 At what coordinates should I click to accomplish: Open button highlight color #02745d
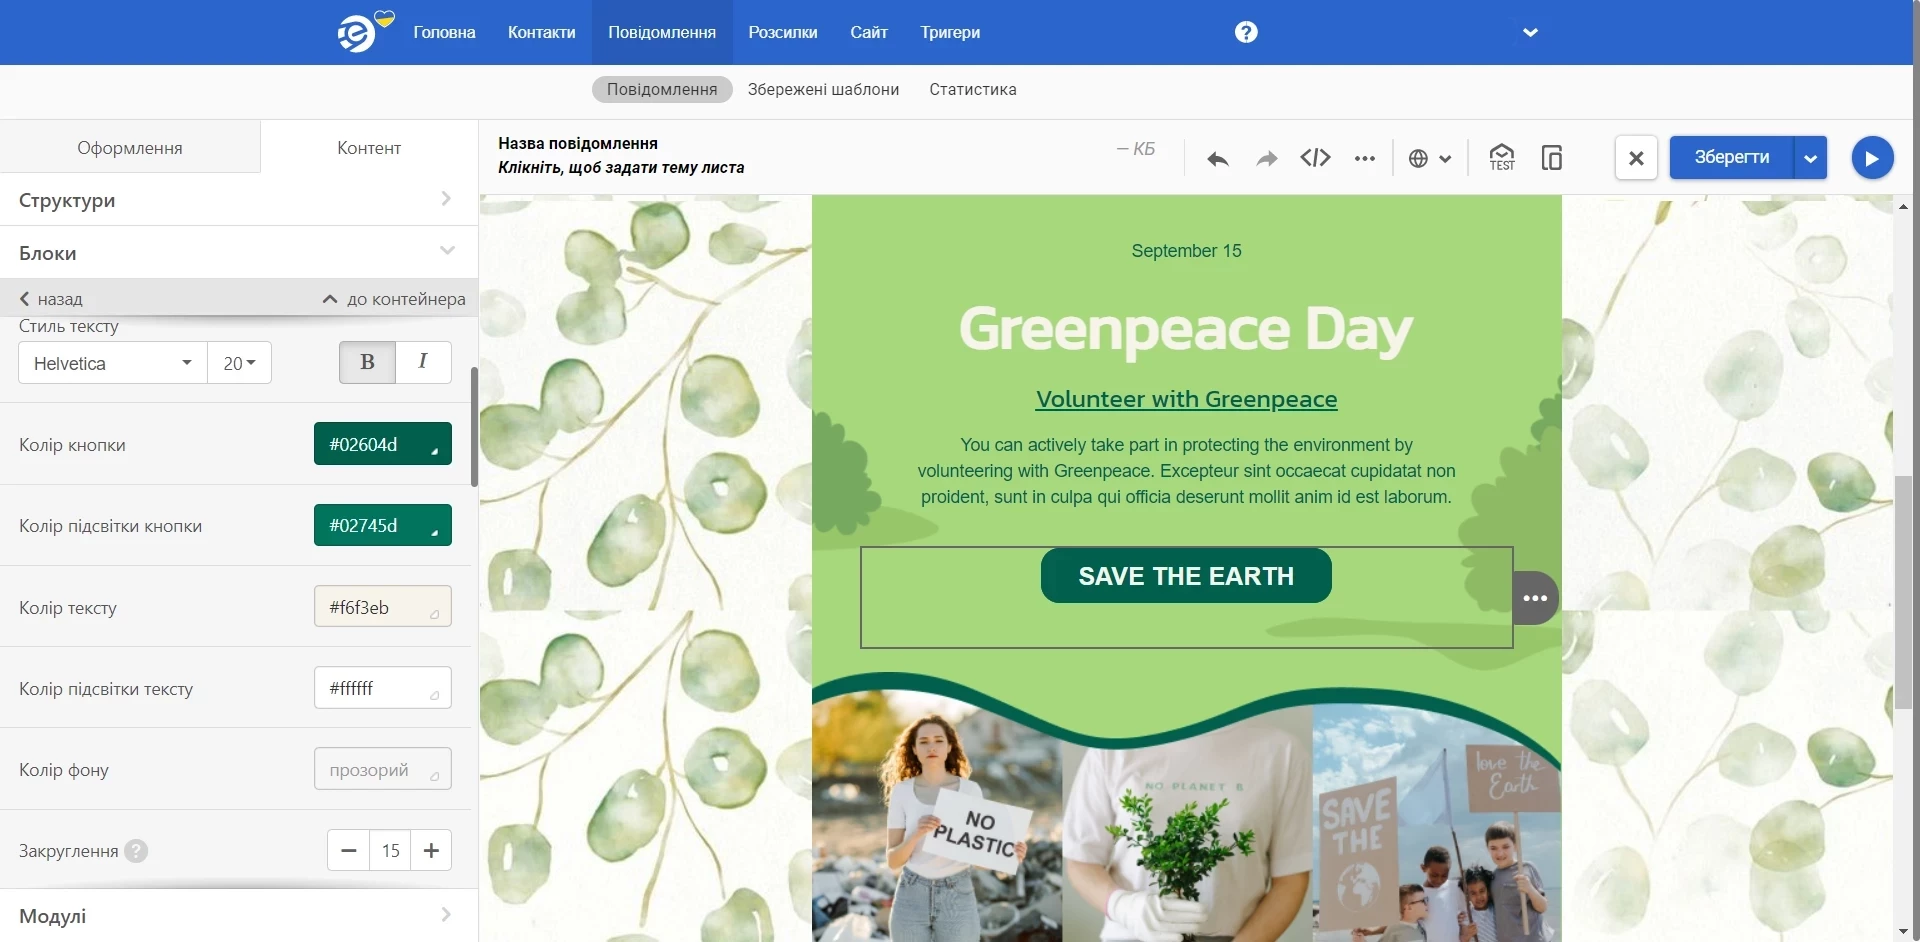(383, 525)
